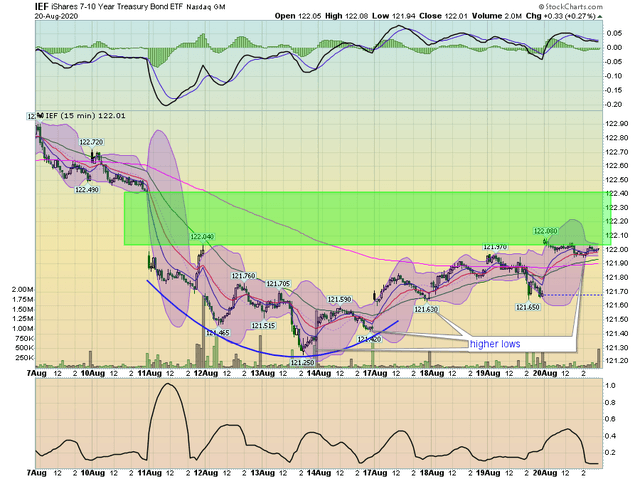Click the 121.20 price axis value
640x479 pixels.
pos(616,361)
